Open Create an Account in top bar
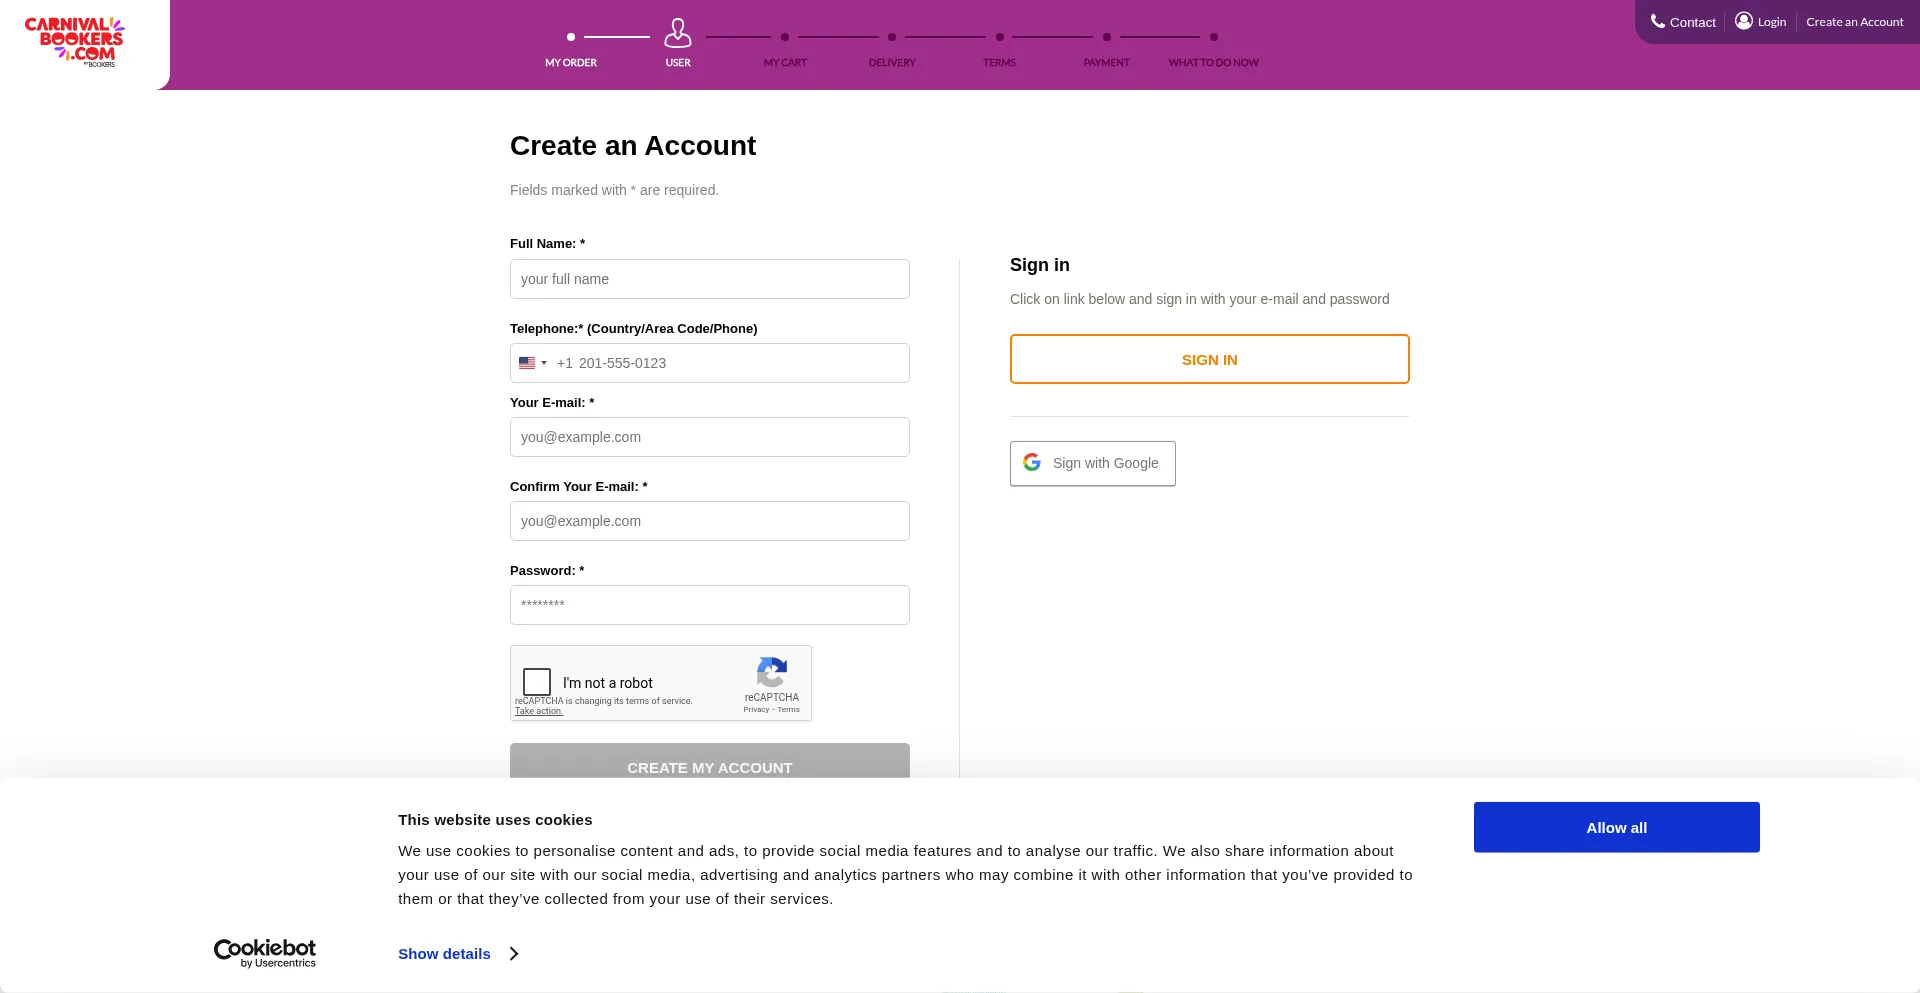 1854,20
